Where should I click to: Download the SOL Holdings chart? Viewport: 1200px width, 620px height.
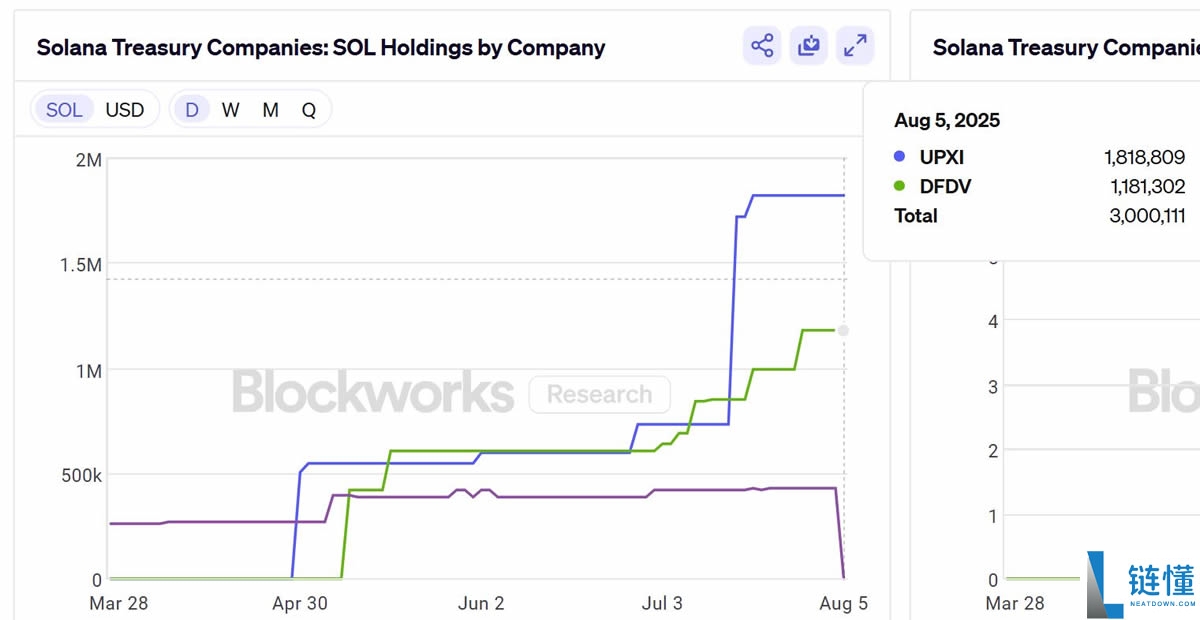(808, 46)
